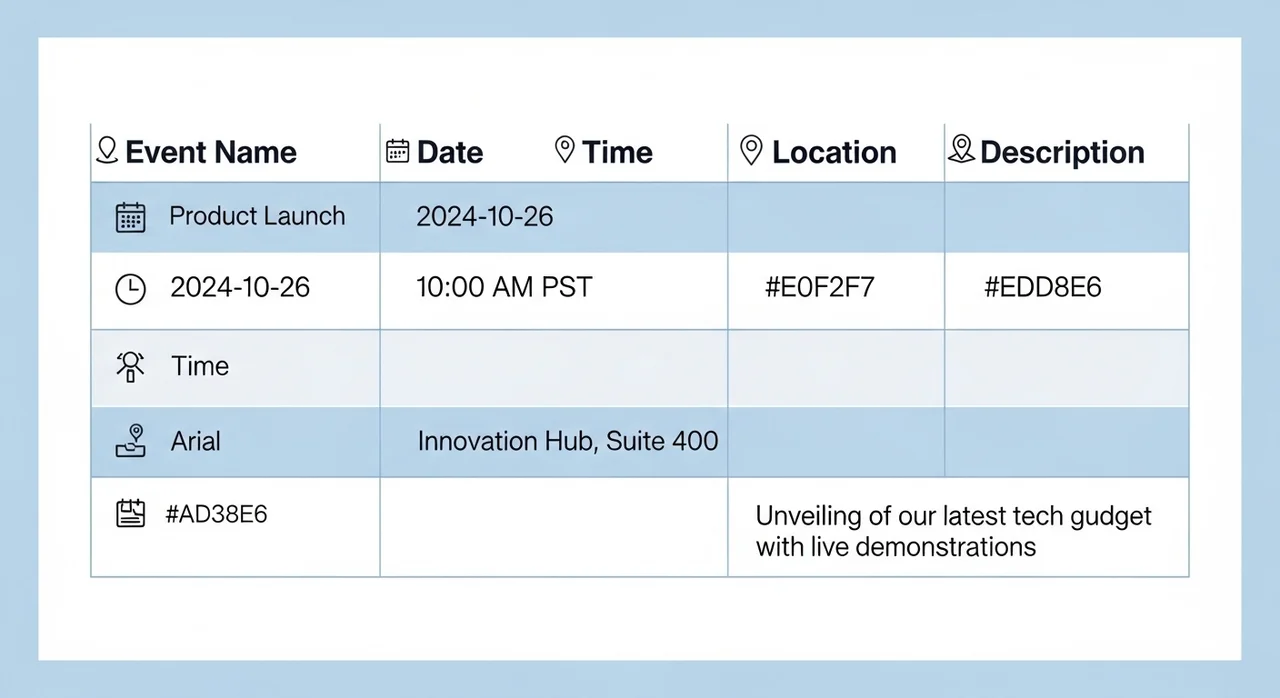1280x698 pixels.
Task: Select the Location column header text
Action: [834, 152]
